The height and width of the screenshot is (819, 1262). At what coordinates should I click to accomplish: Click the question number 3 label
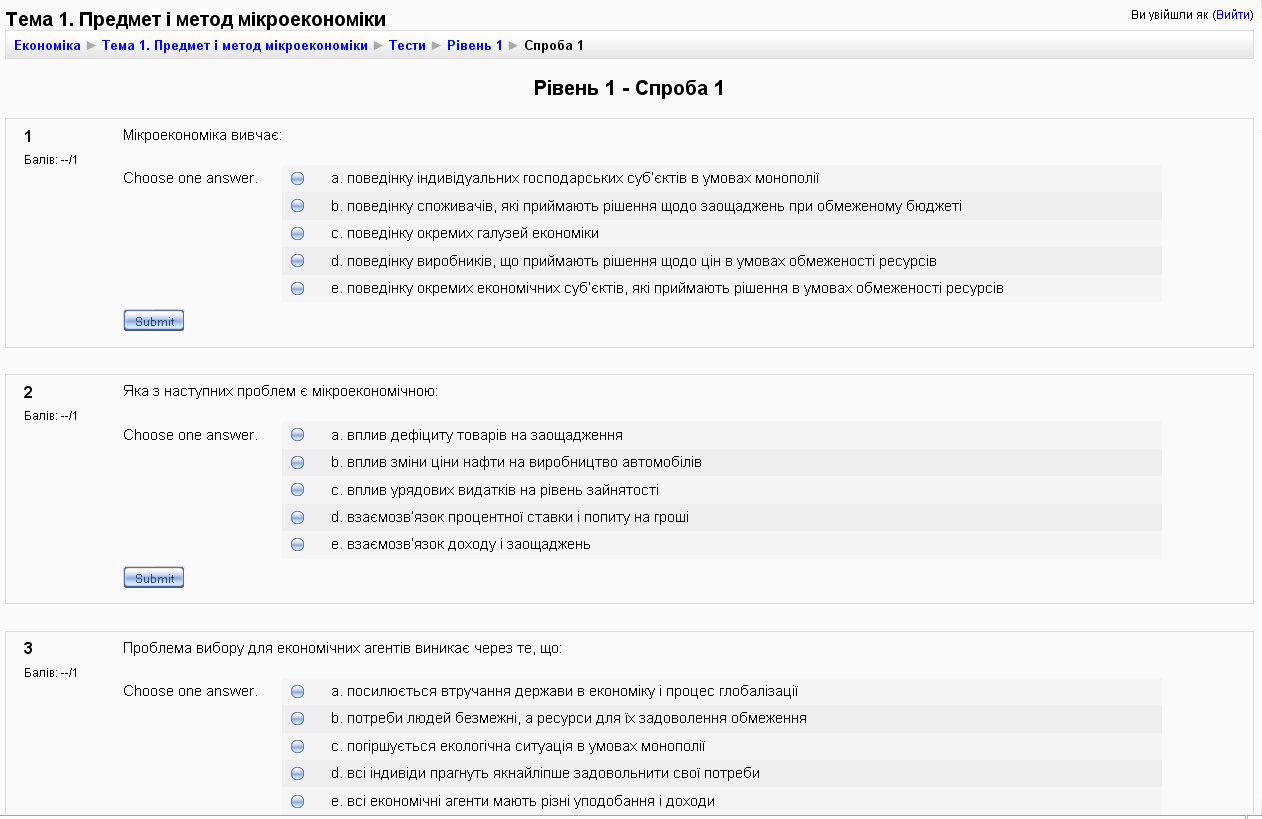[x=28, y=649]
